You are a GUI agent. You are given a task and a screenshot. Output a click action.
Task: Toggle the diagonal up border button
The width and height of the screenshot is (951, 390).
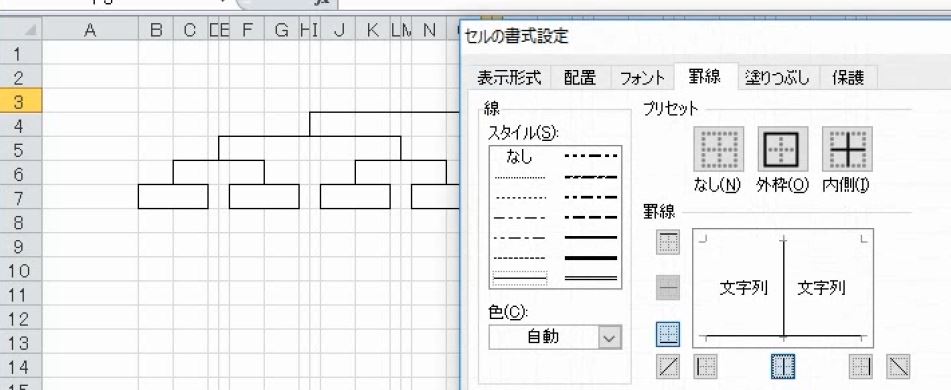pos(668,366)
